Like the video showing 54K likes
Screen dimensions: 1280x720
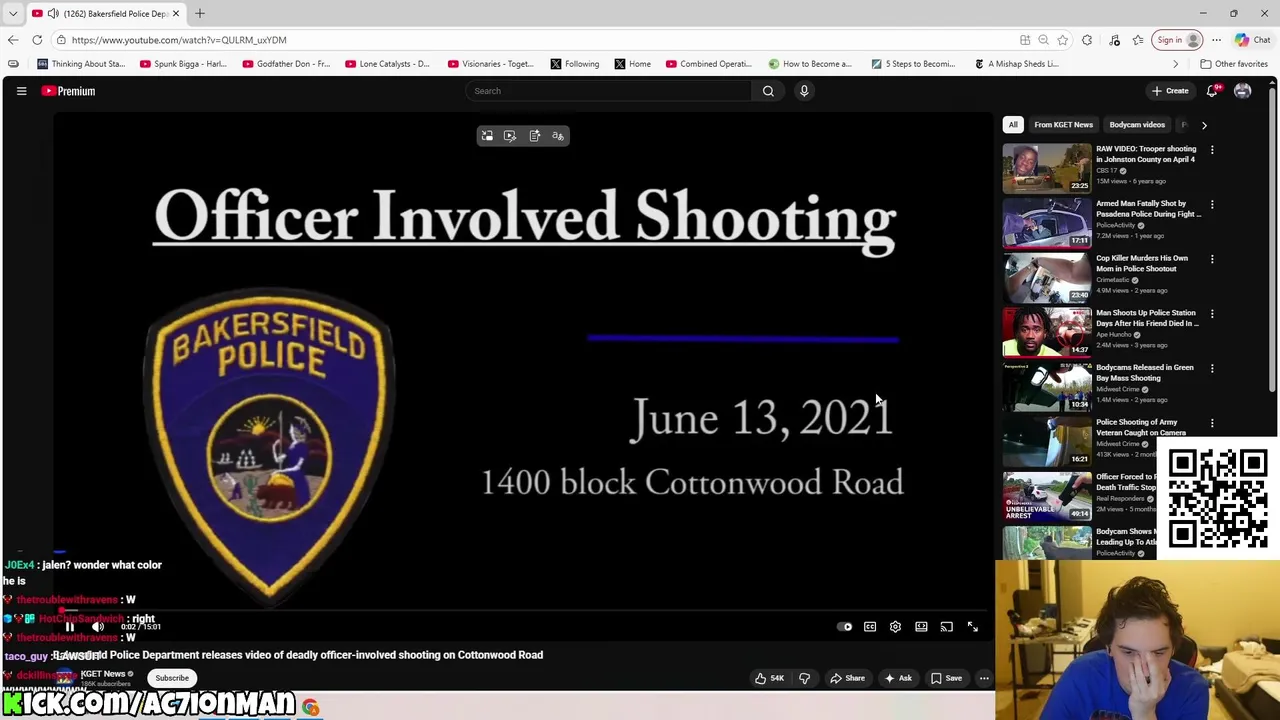[x=769, y=678]
